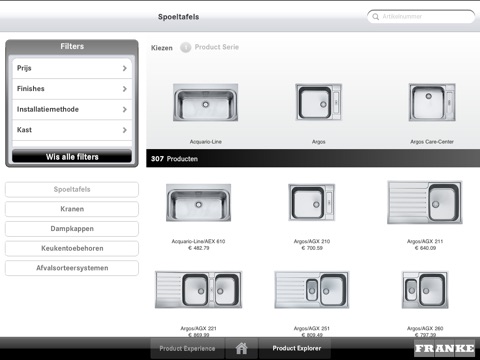The image size is (480, 360).
Task: Click the Argos/AGX 211 label text
Action: (425, 241)
